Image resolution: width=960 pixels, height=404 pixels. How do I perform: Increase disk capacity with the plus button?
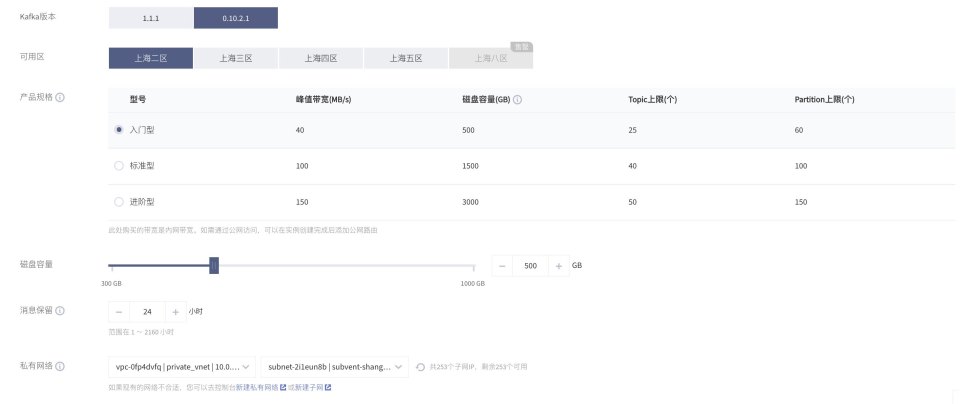click(x=558, y=266)
